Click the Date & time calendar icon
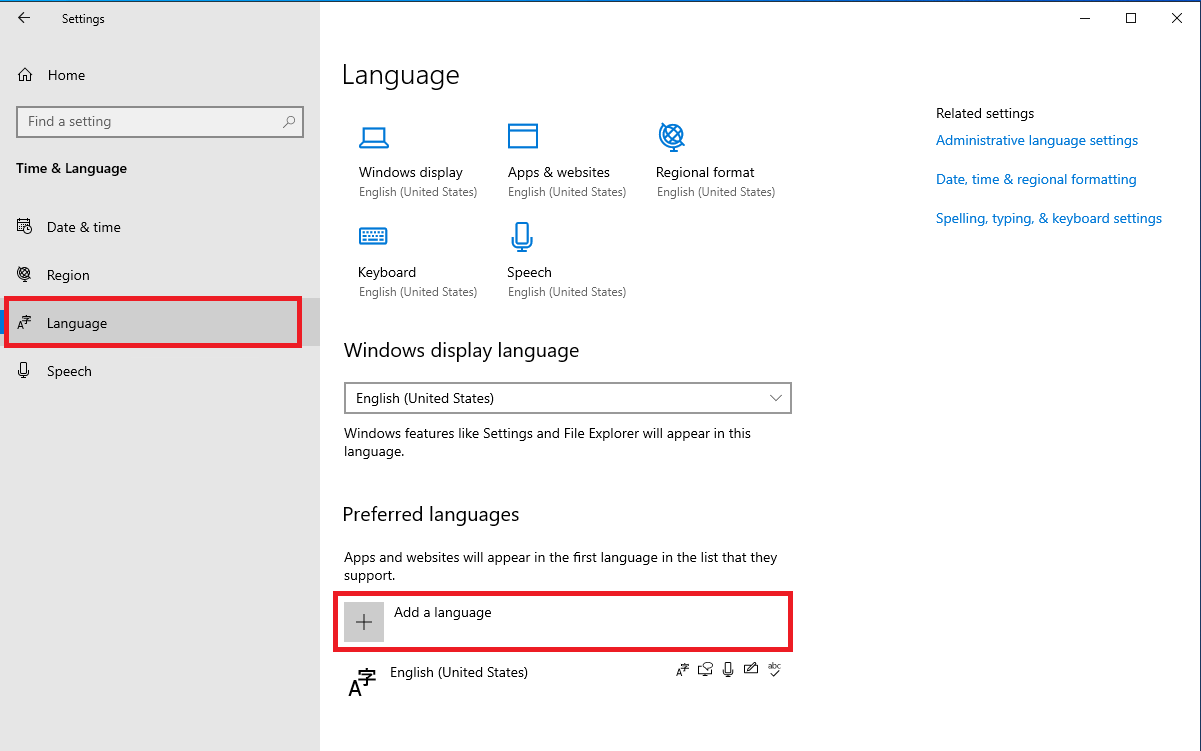 (x=25, y=227)
